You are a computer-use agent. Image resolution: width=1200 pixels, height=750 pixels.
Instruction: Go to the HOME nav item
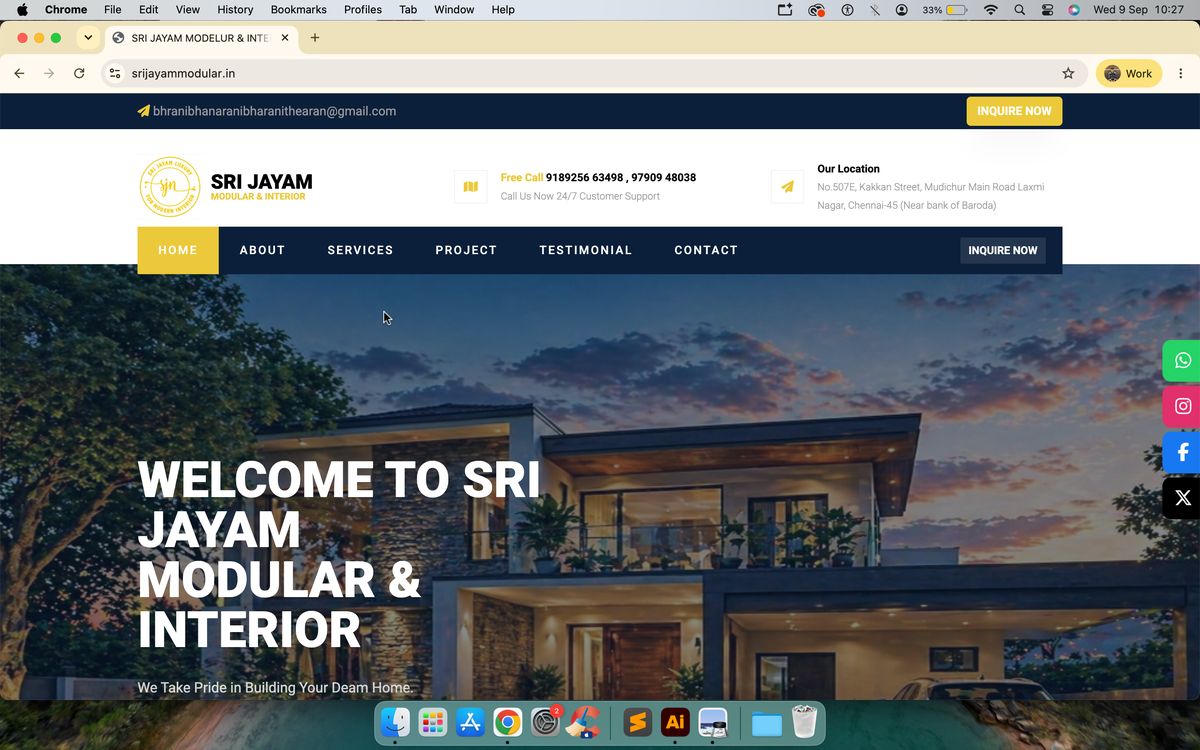coord(178,250)
